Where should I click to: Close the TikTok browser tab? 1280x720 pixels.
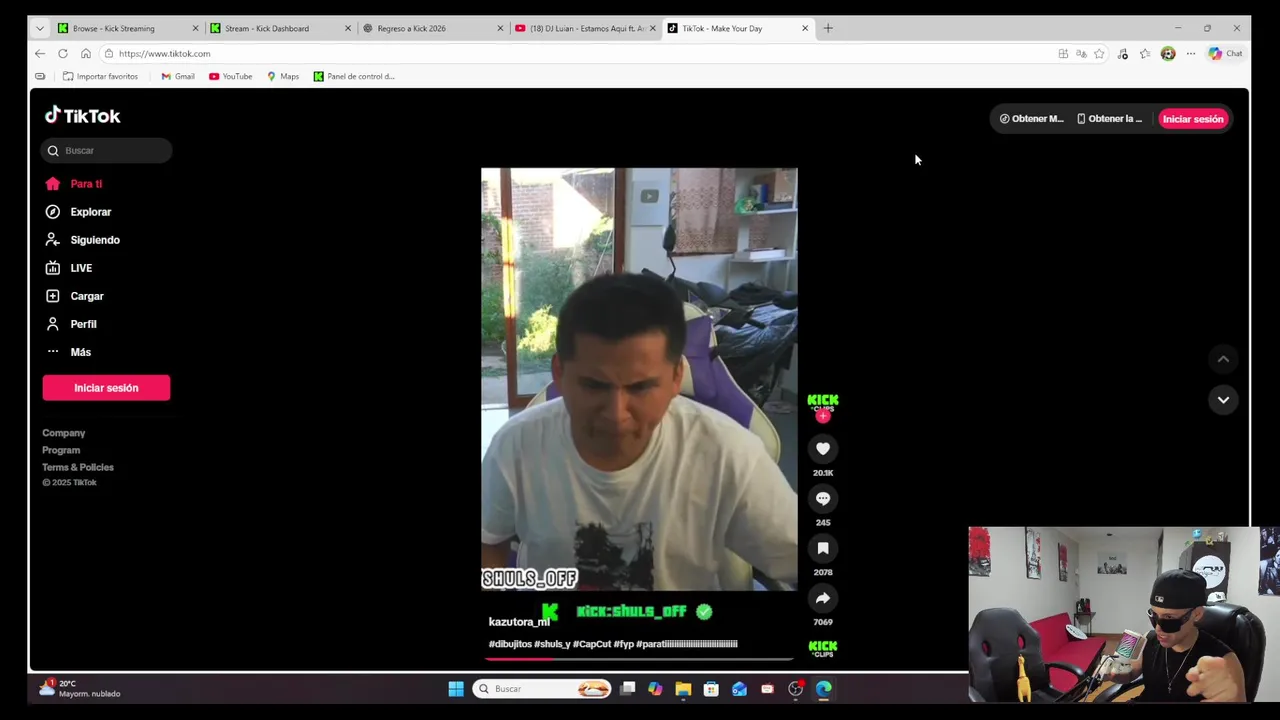pyautogui.click(x=805, y=28)
